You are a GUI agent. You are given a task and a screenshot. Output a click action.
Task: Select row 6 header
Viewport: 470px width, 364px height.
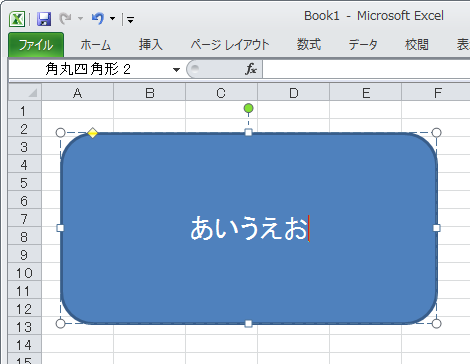click(25, 200)
